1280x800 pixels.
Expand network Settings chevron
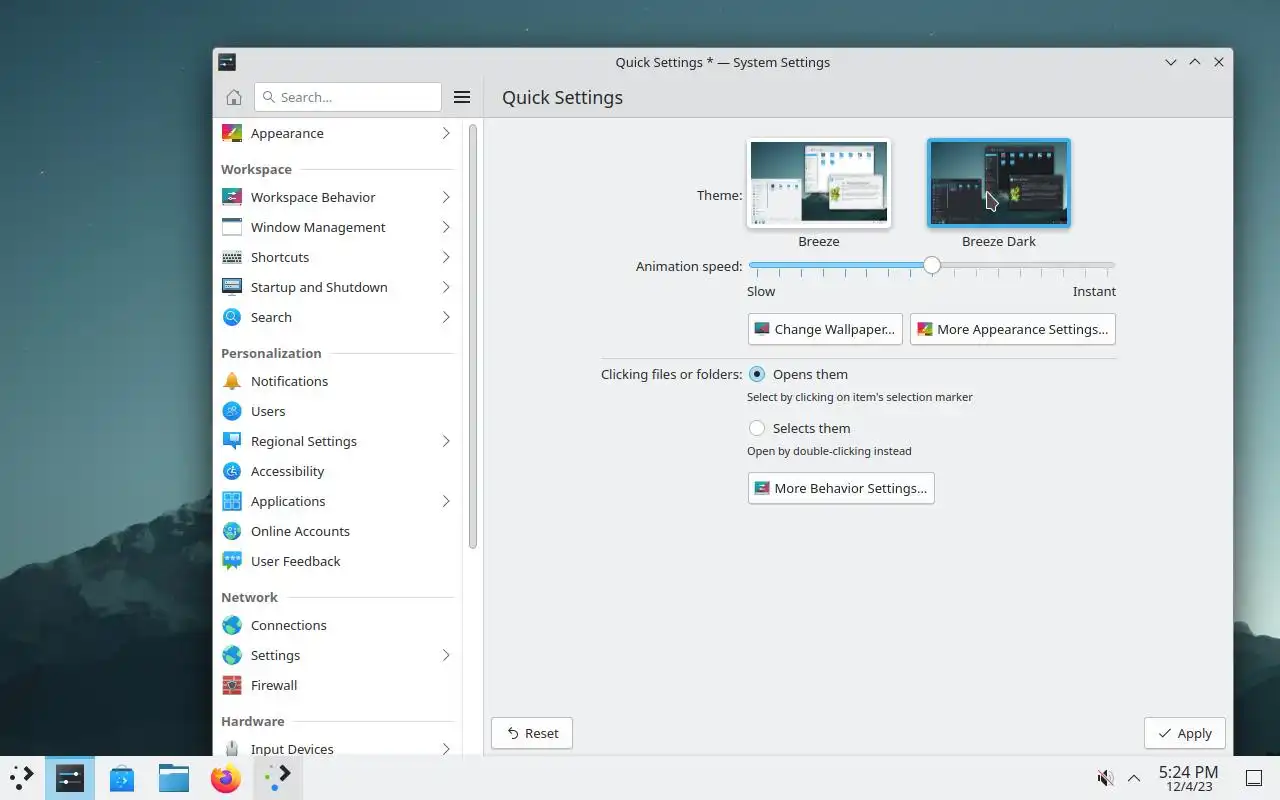[x=446, y=655]
